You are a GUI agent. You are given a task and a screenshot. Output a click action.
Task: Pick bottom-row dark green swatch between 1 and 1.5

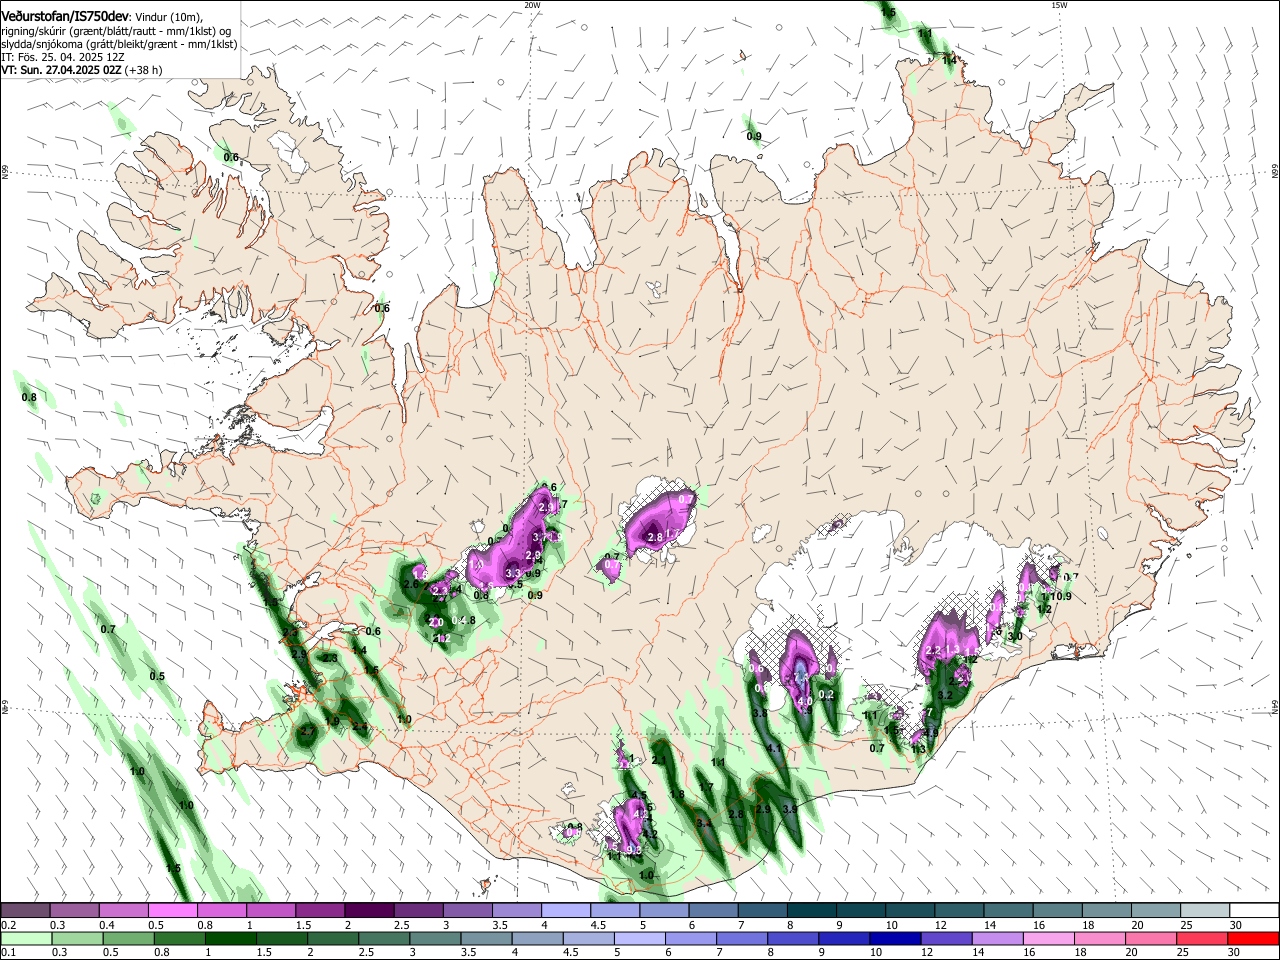tap(230, 938)
